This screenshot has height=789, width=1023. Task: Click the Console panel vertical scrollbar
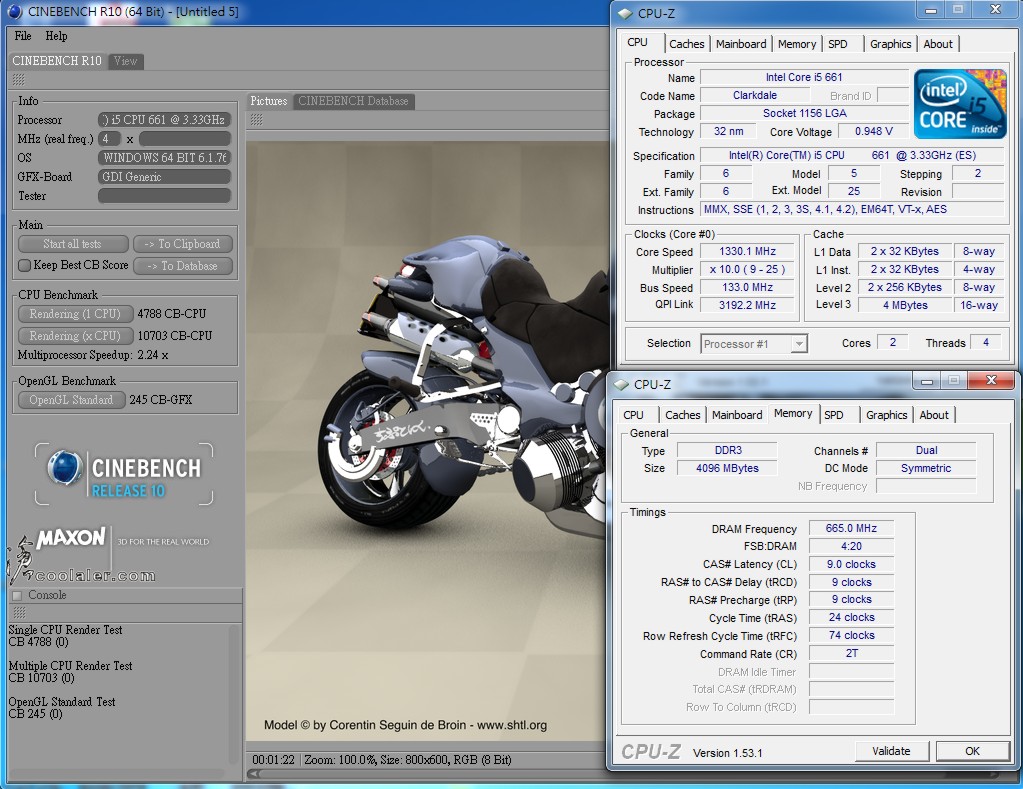[x=235, y=694]
